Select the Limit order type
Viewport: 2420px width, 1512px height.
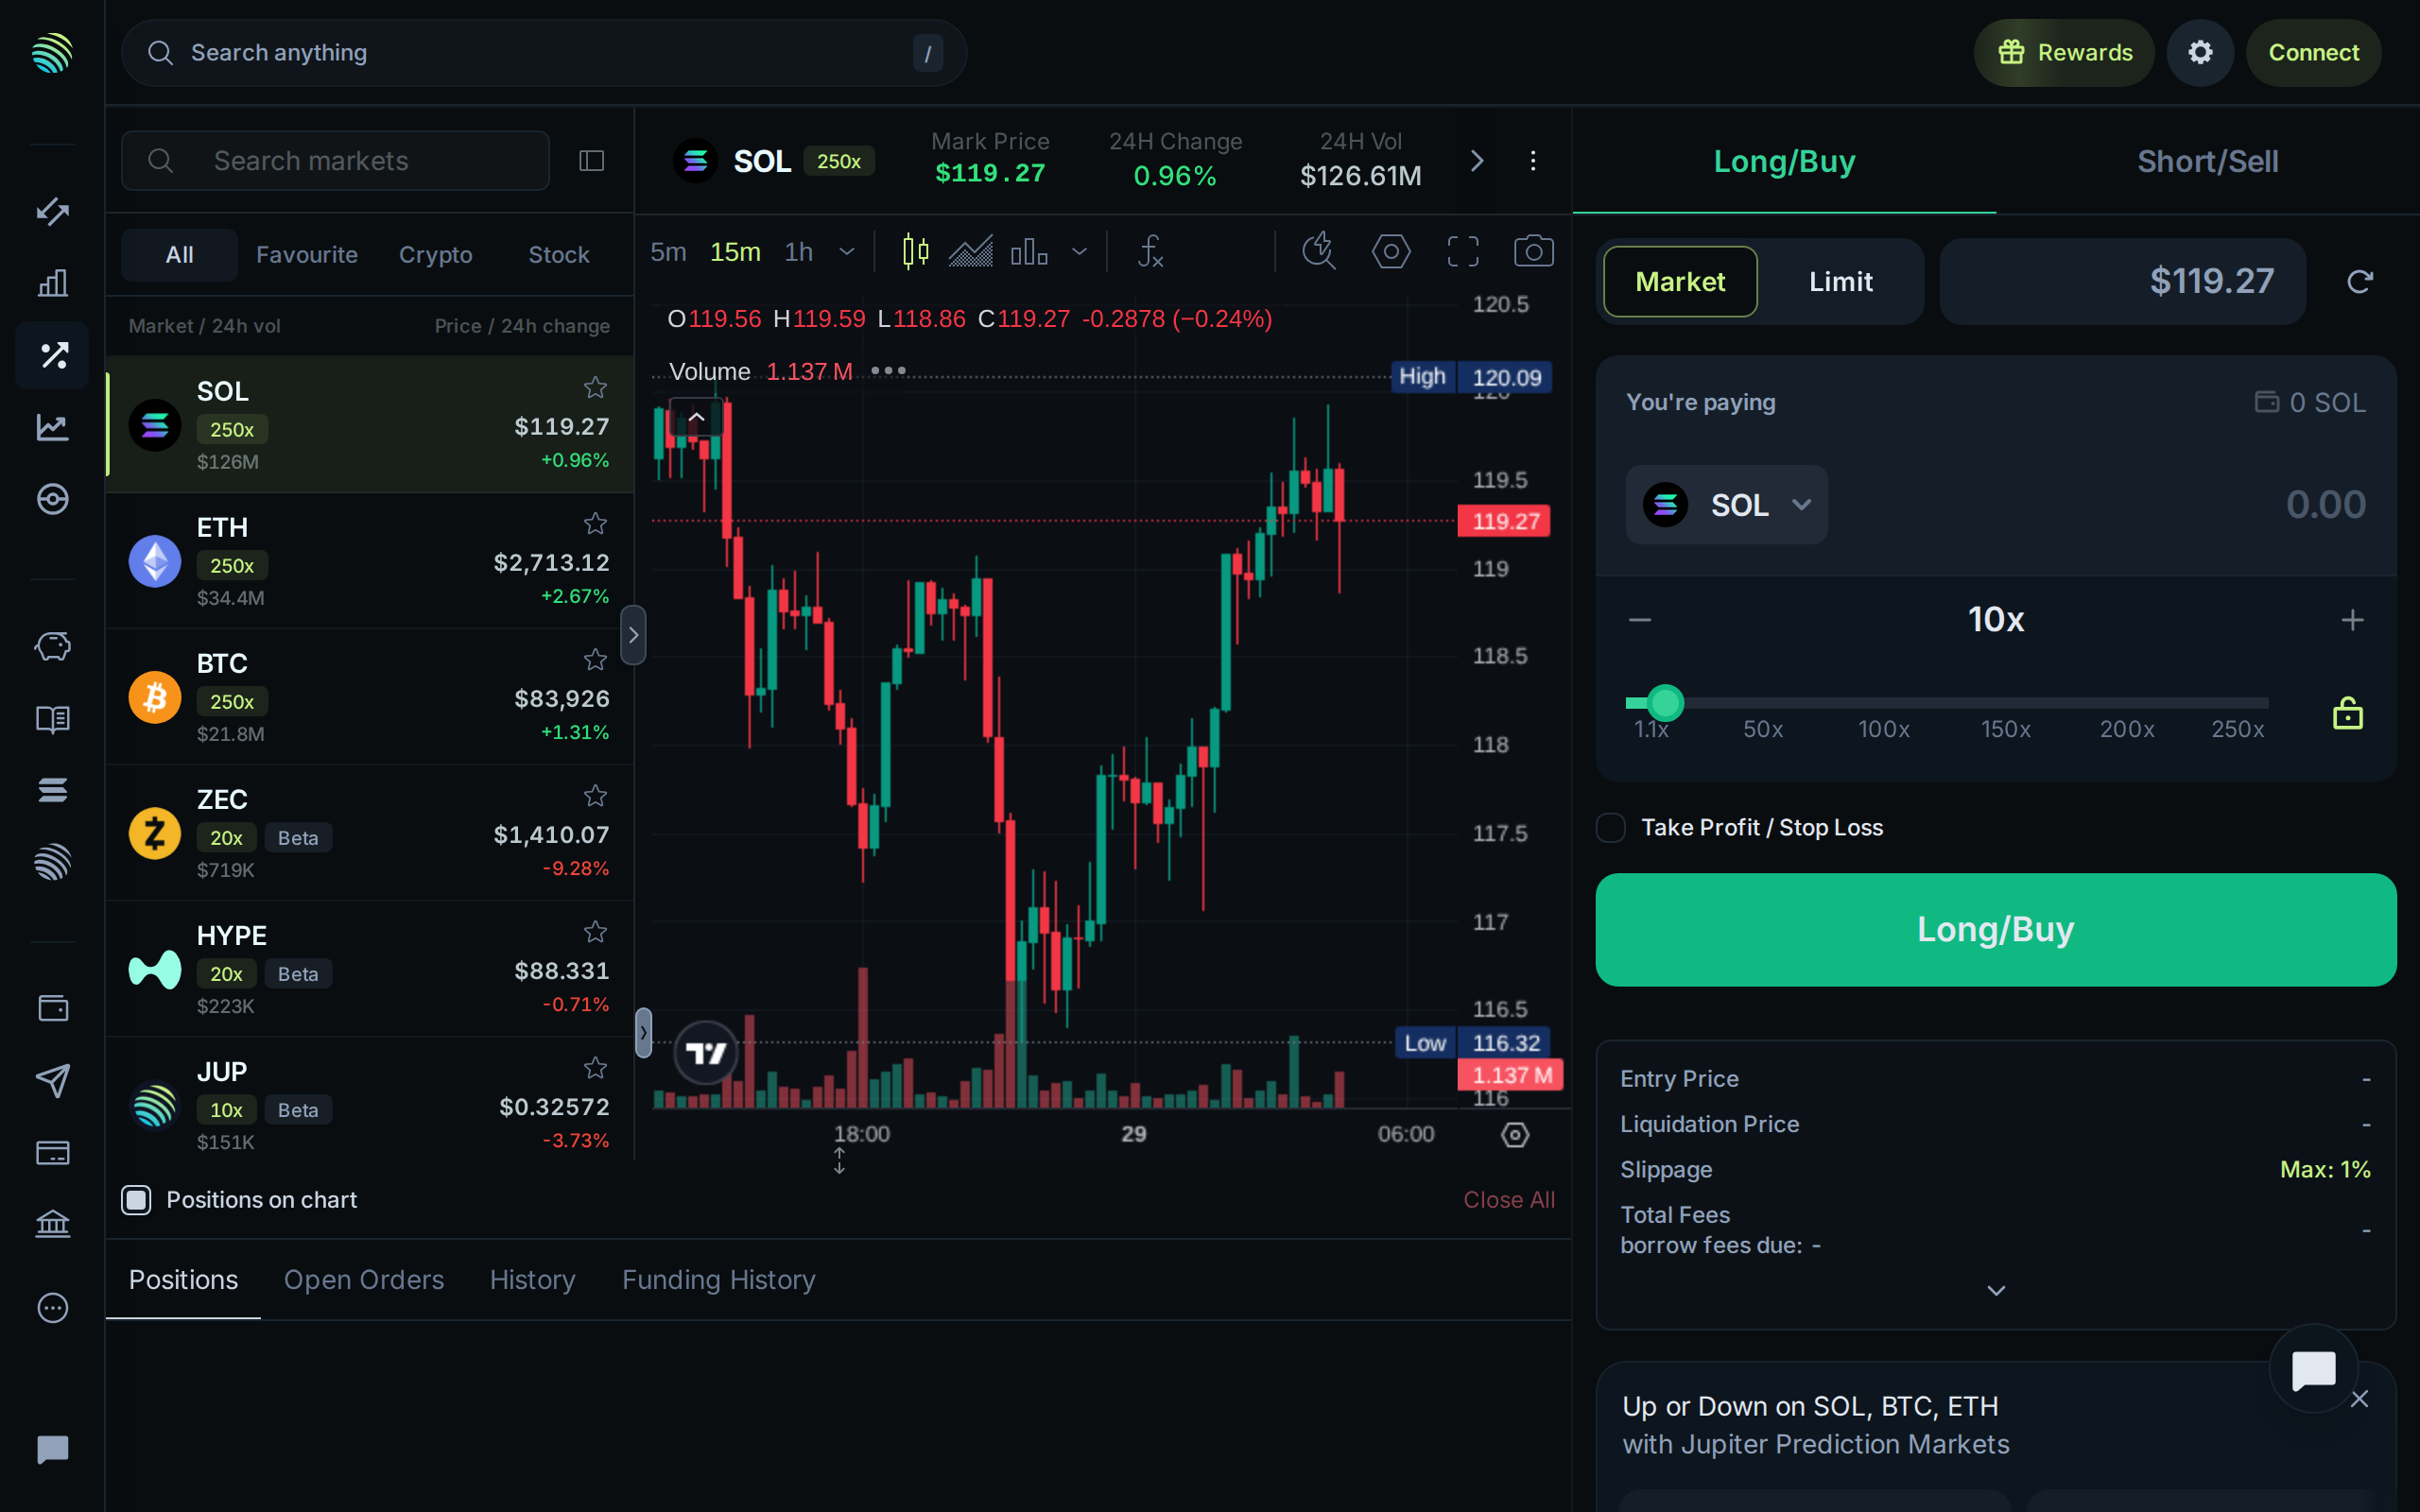[x=1840, y=282]
